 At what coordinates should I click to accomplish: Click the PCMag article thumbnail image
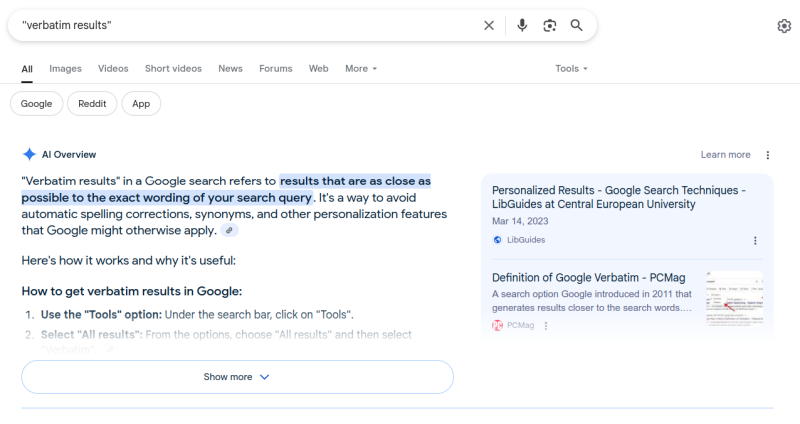pyautogui.click(x=735, y=298)
